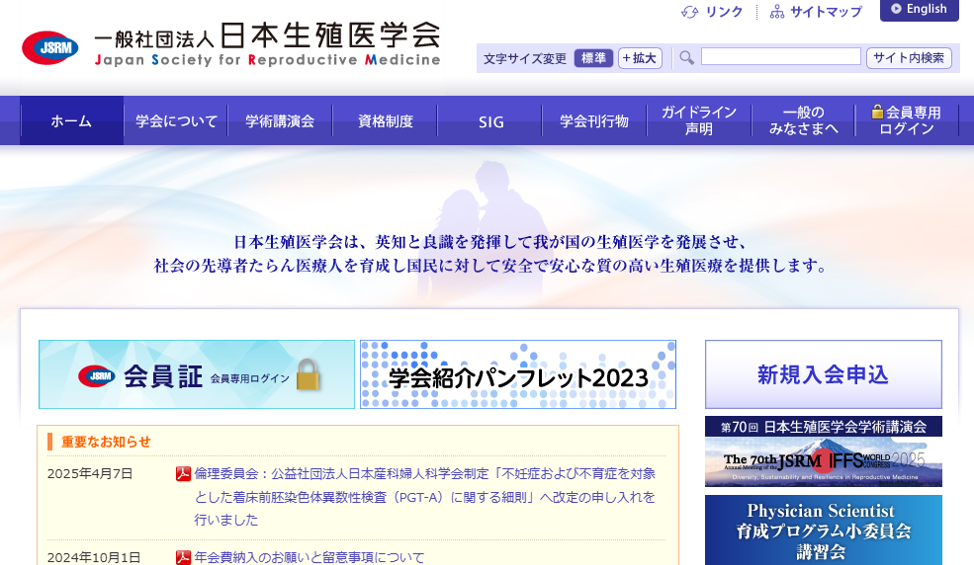Open the 倫理委員会 PGT-A notice link

pyautogui.click(x=425, y=497)
